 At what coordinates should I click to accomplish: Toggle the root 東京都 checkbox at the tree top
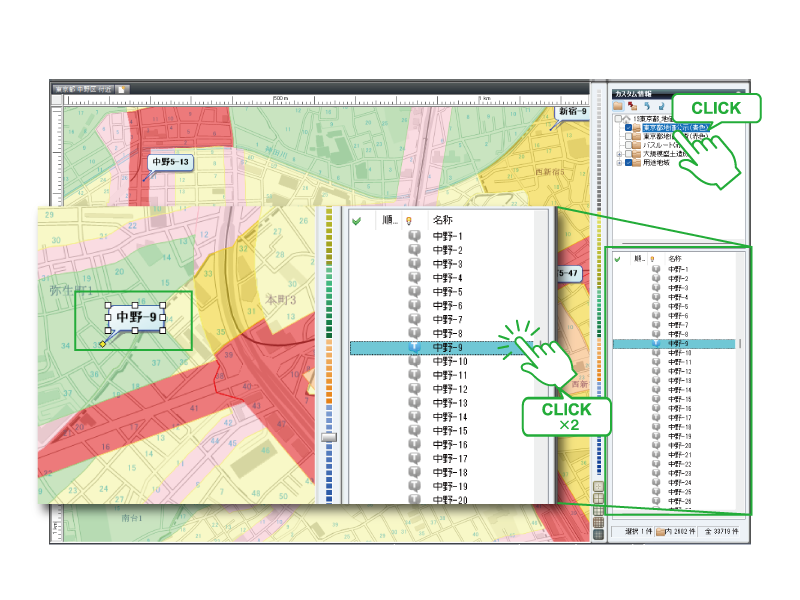pyautogui.click(x=618, y=119)
